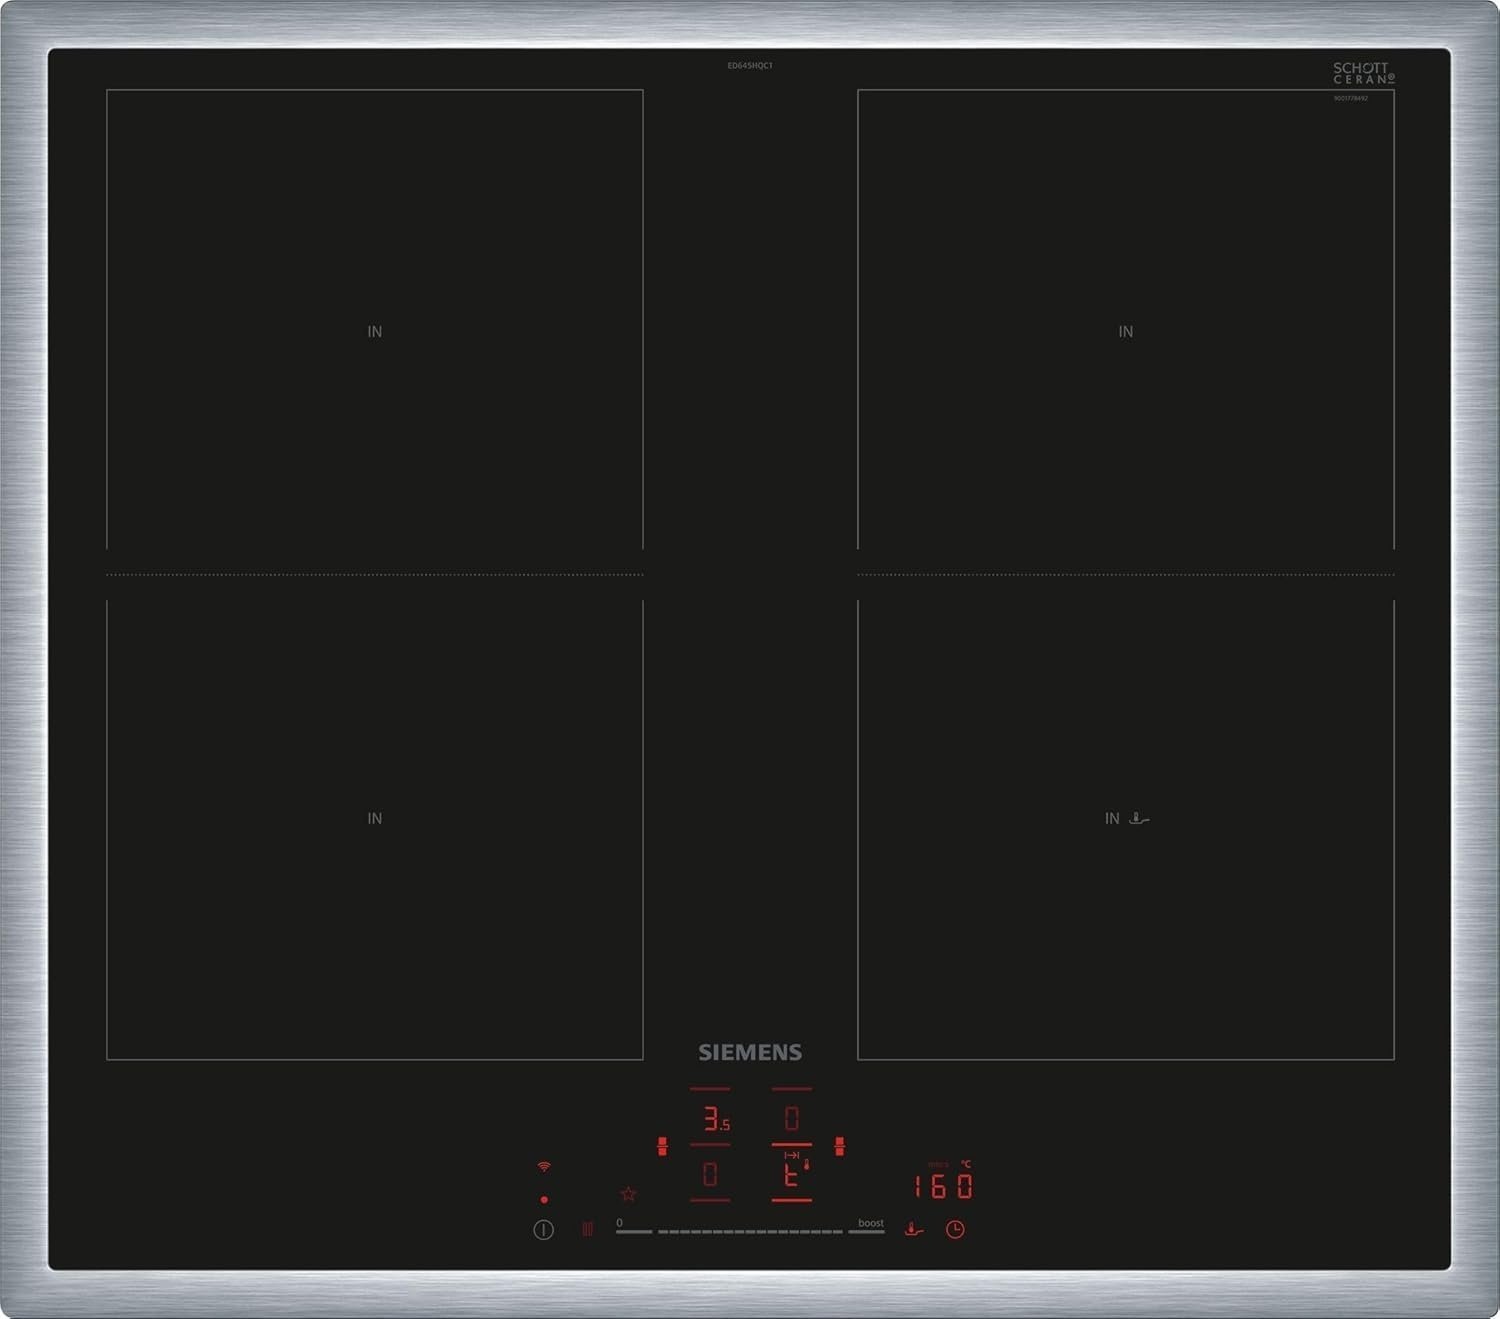Tap the timer clock icon
1500x1319 pixels.
(955, 1230)
